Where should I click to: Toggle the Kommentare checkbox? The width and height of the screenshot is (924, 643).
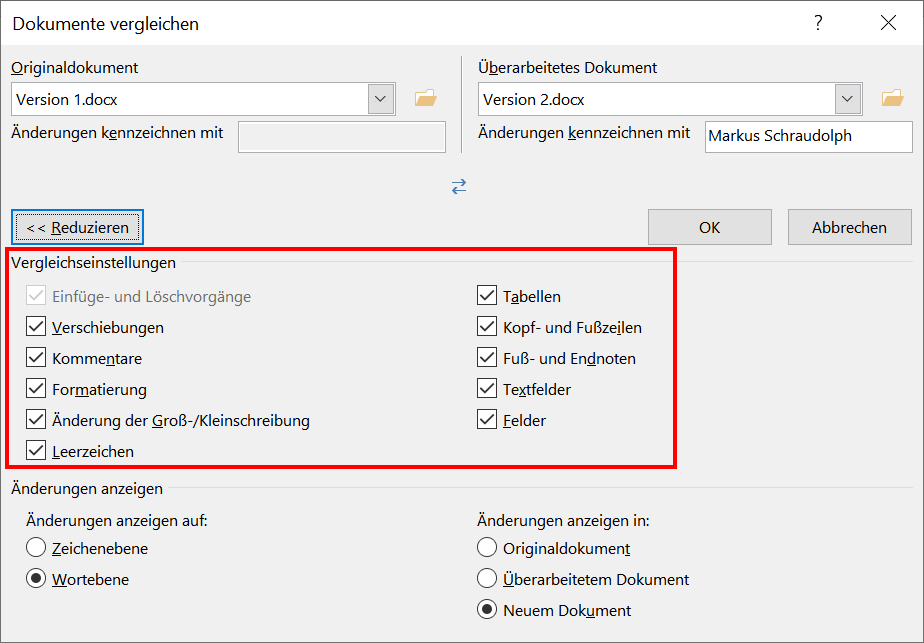tap(36, 357)
